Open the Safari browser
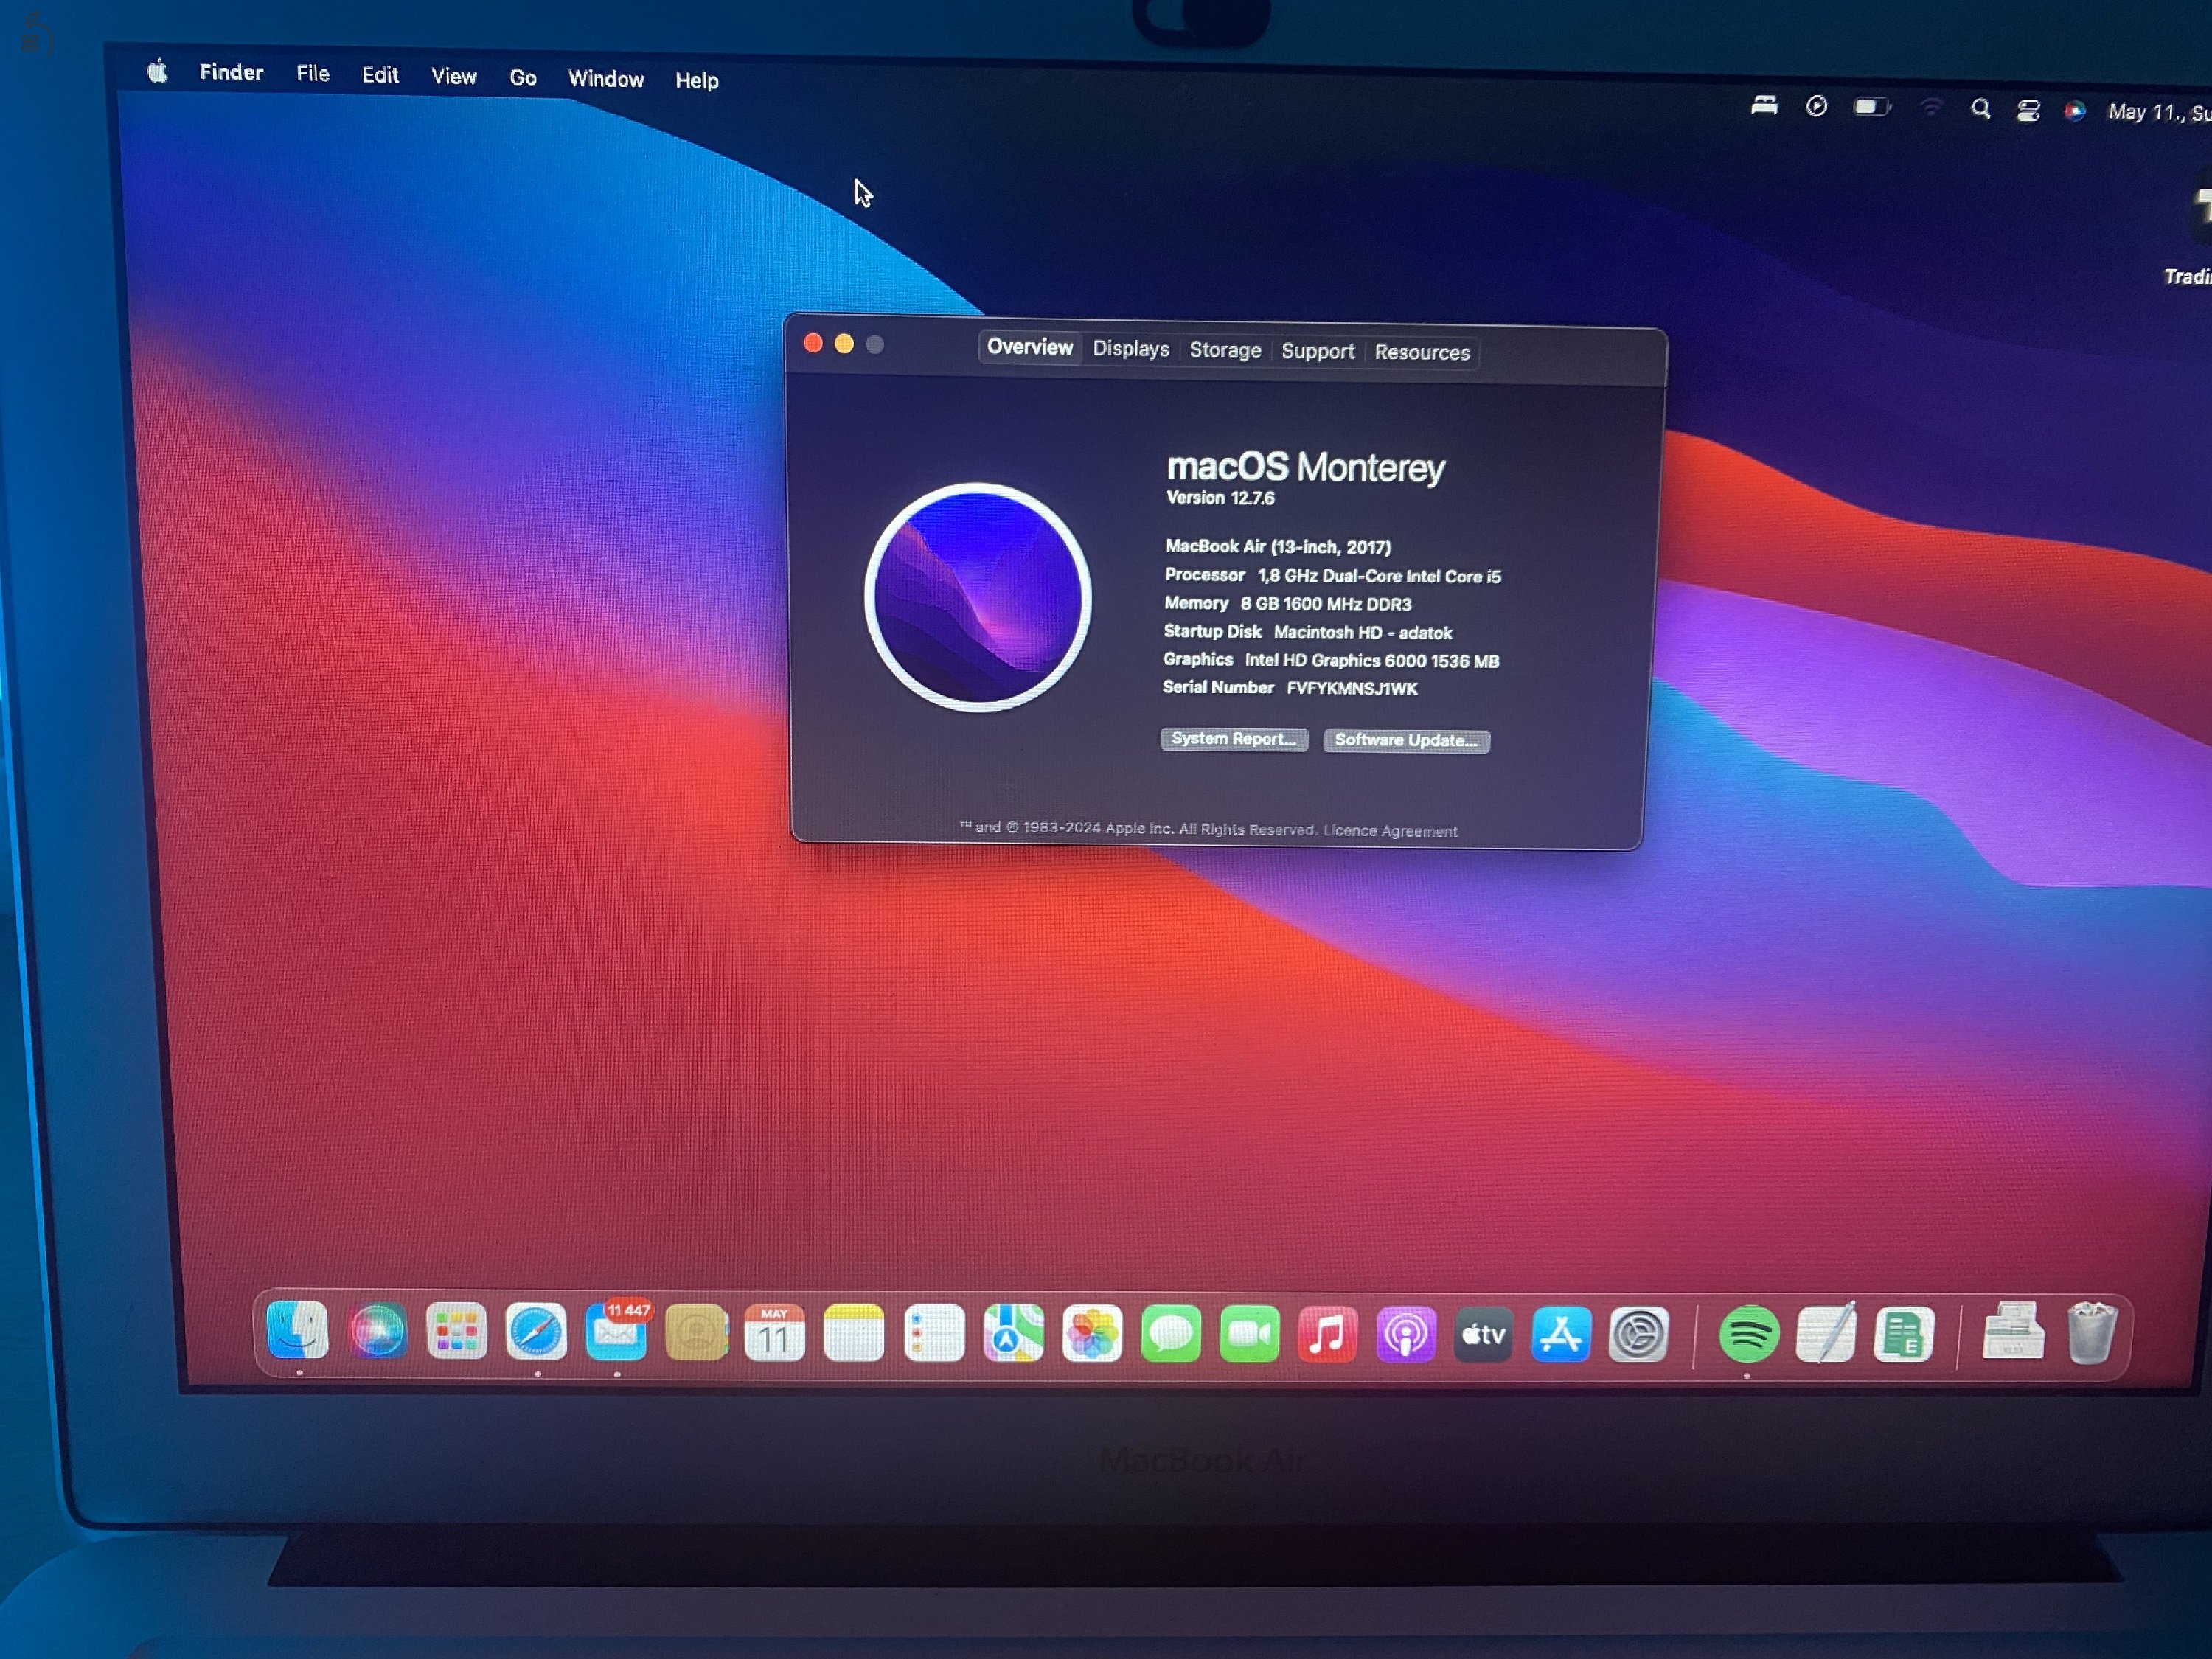This screenshot has width=2212, height=1659. [x=536, y=1332]
